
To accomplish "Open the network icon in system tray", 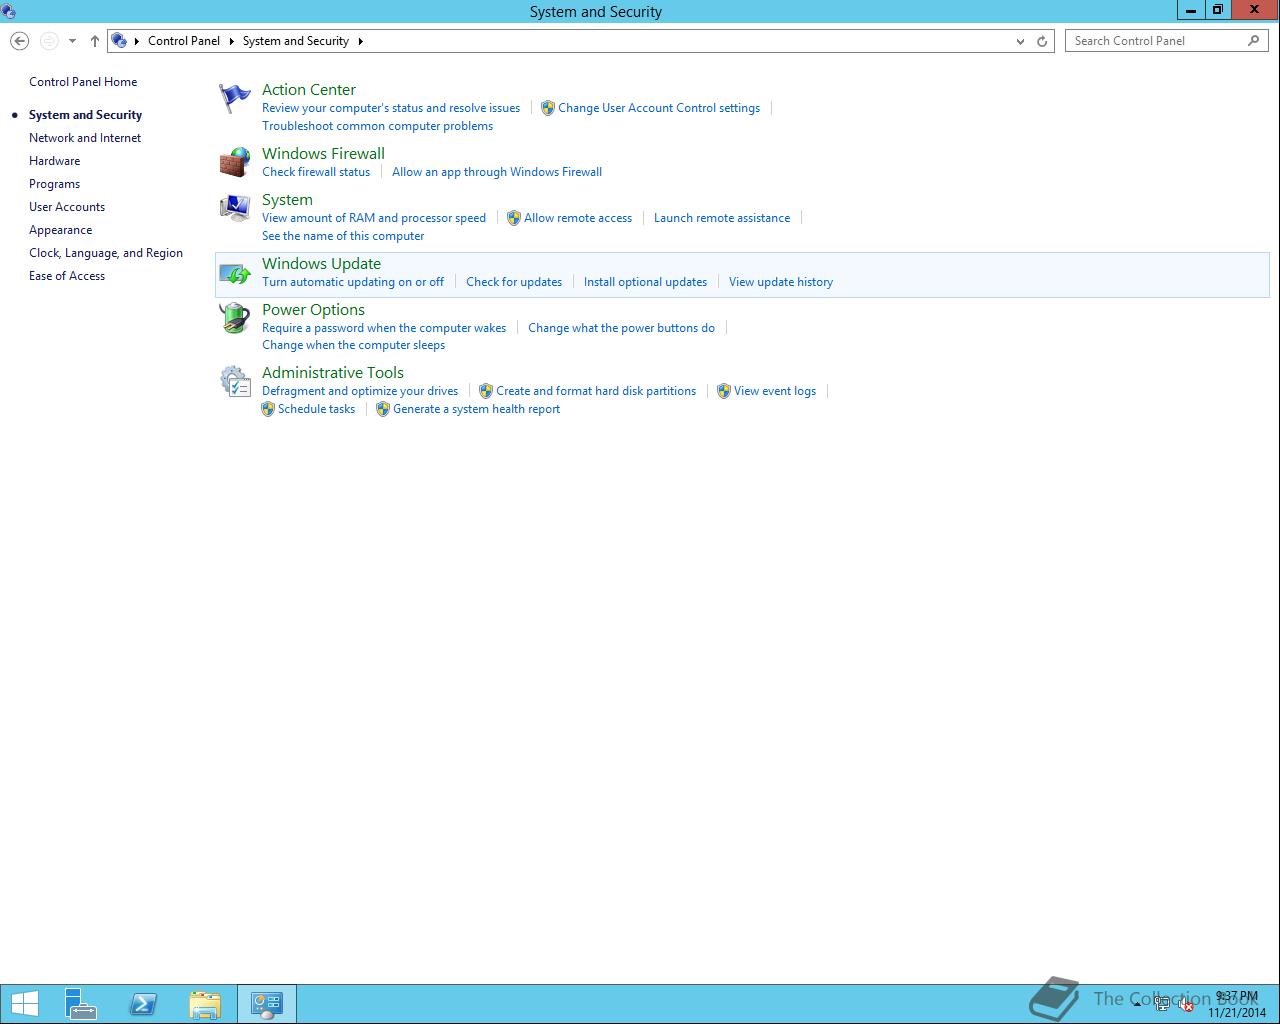I will (x=1162, y=1004).
